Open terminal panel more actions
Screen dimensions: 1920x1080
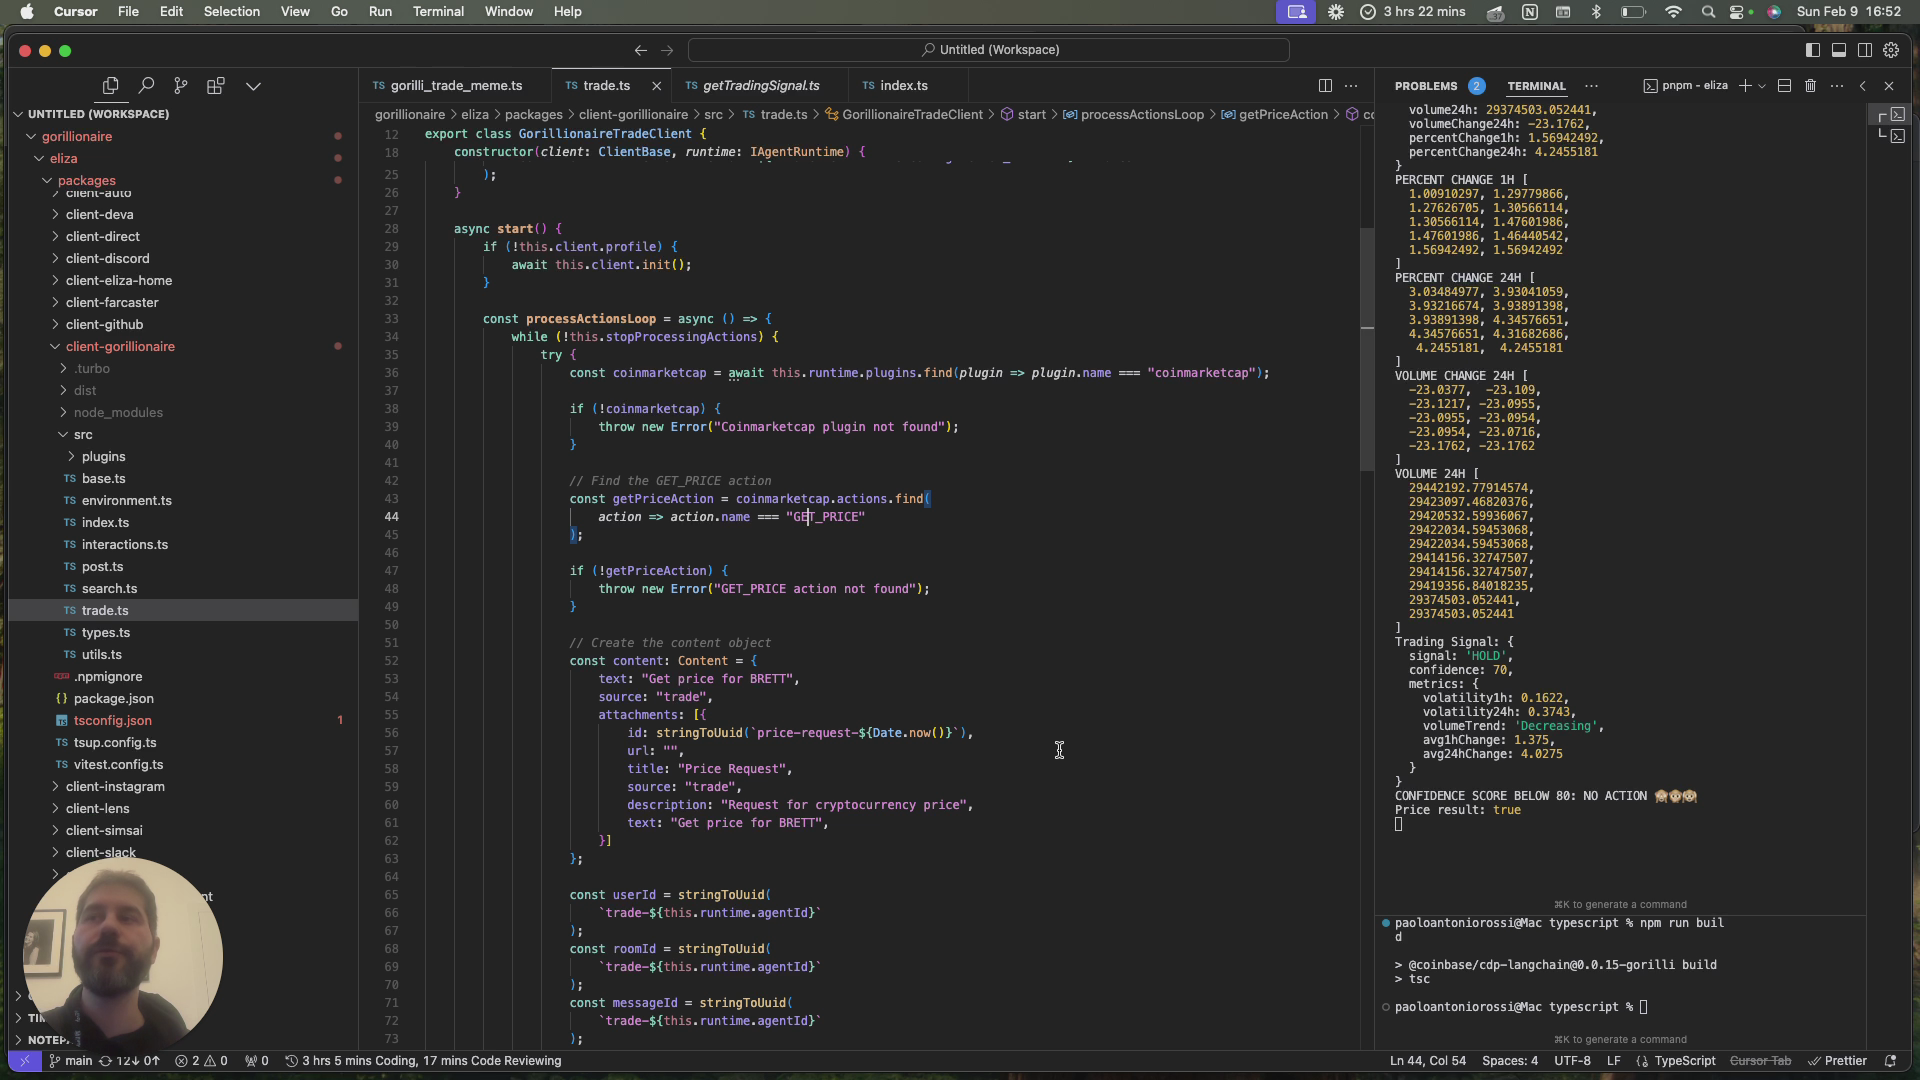(1837, 86)
